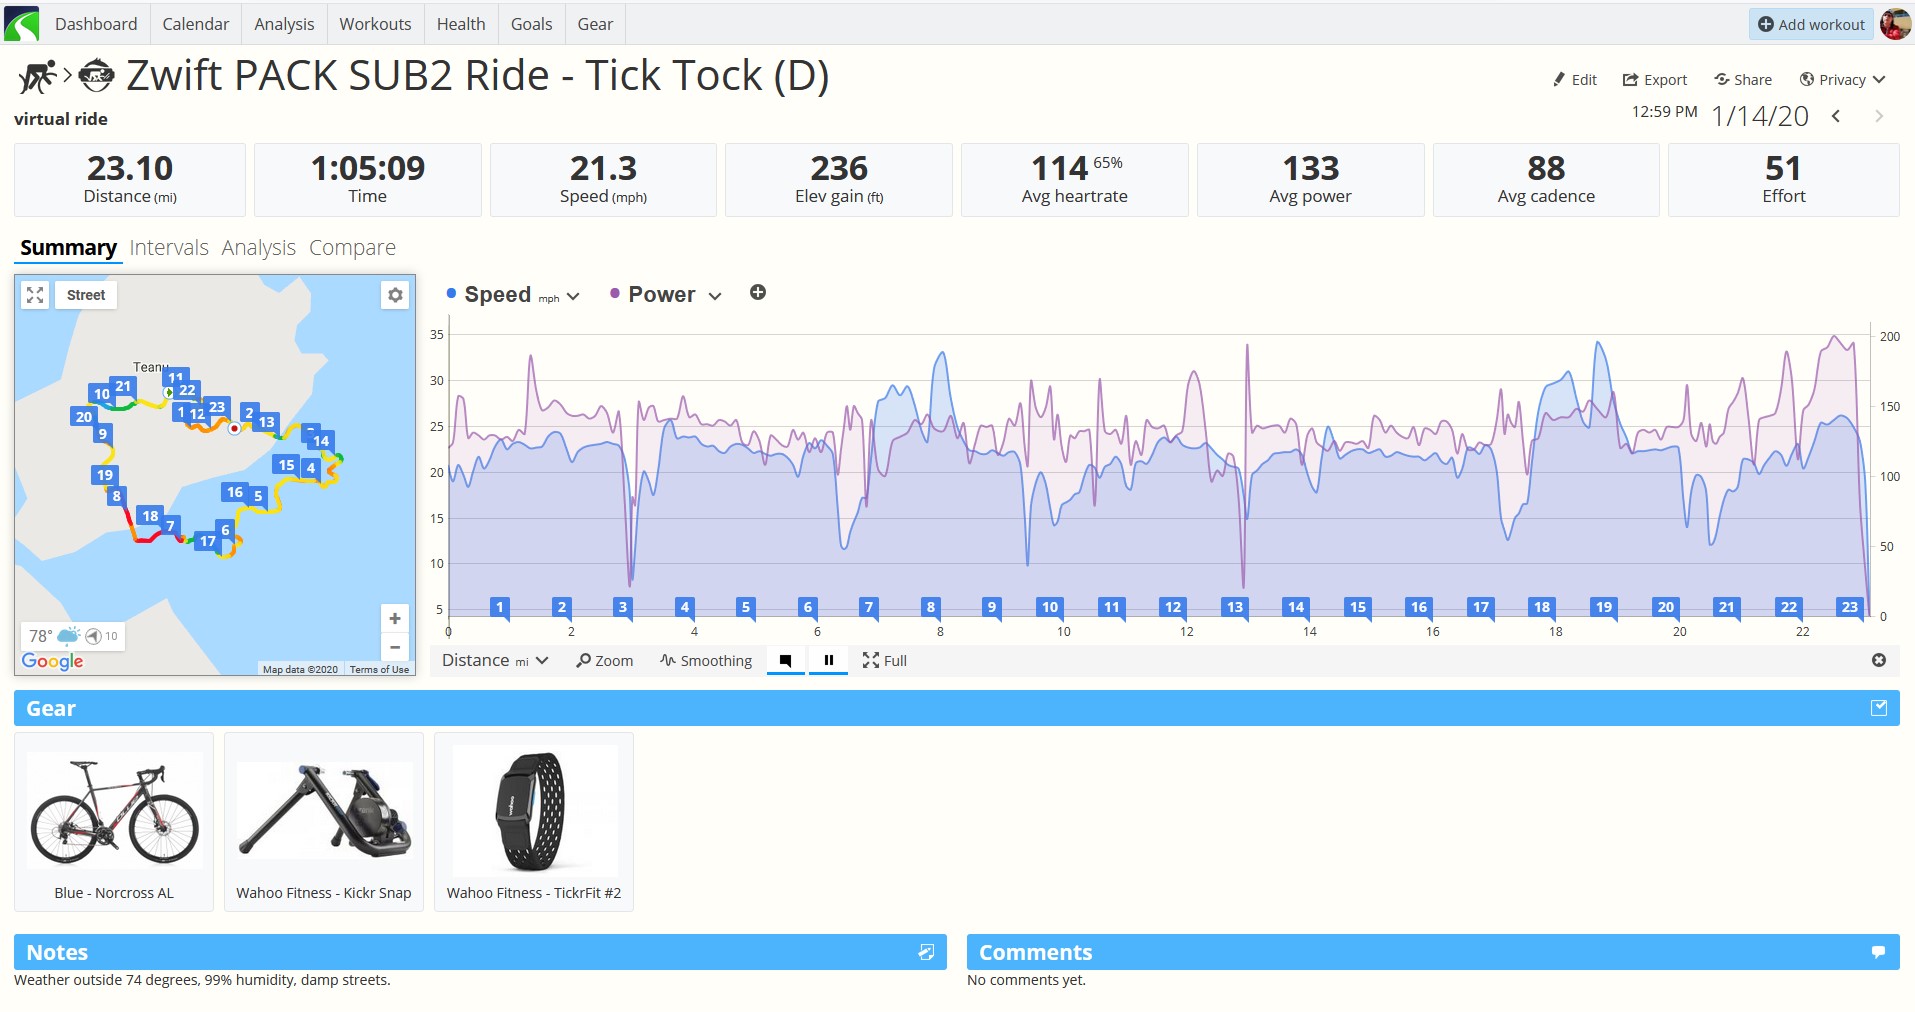Toggle pause removal button under chart
The height and width of the screenshot is (1012, 1915).
tap(828, 660)
